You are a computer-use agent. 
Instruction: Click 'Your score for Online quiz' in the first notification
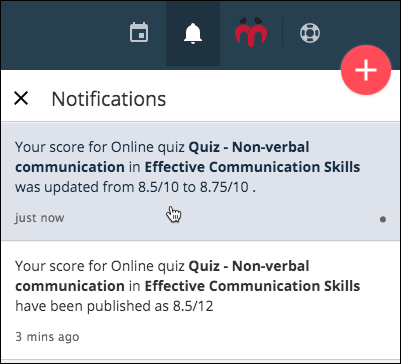coord(100,147)
